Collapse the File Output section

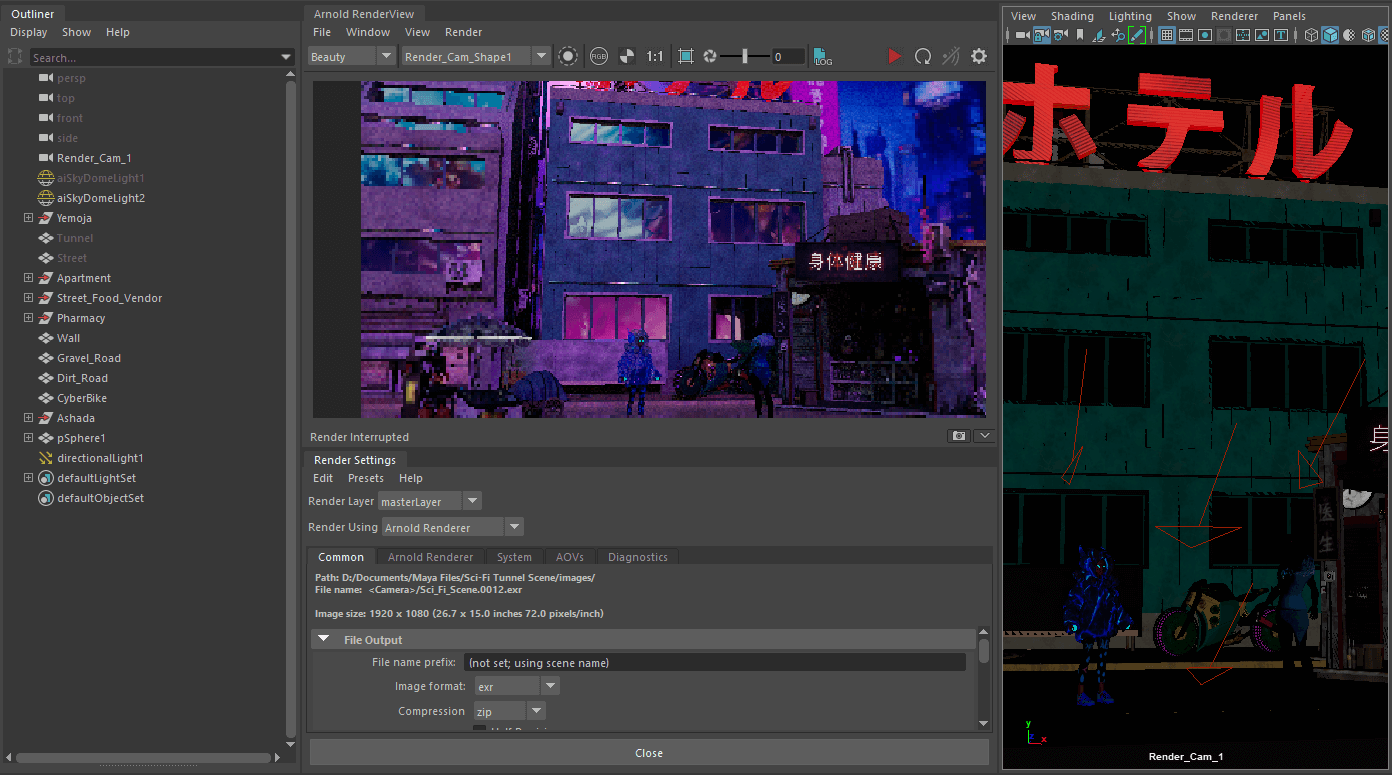click(x=323, y=639)
